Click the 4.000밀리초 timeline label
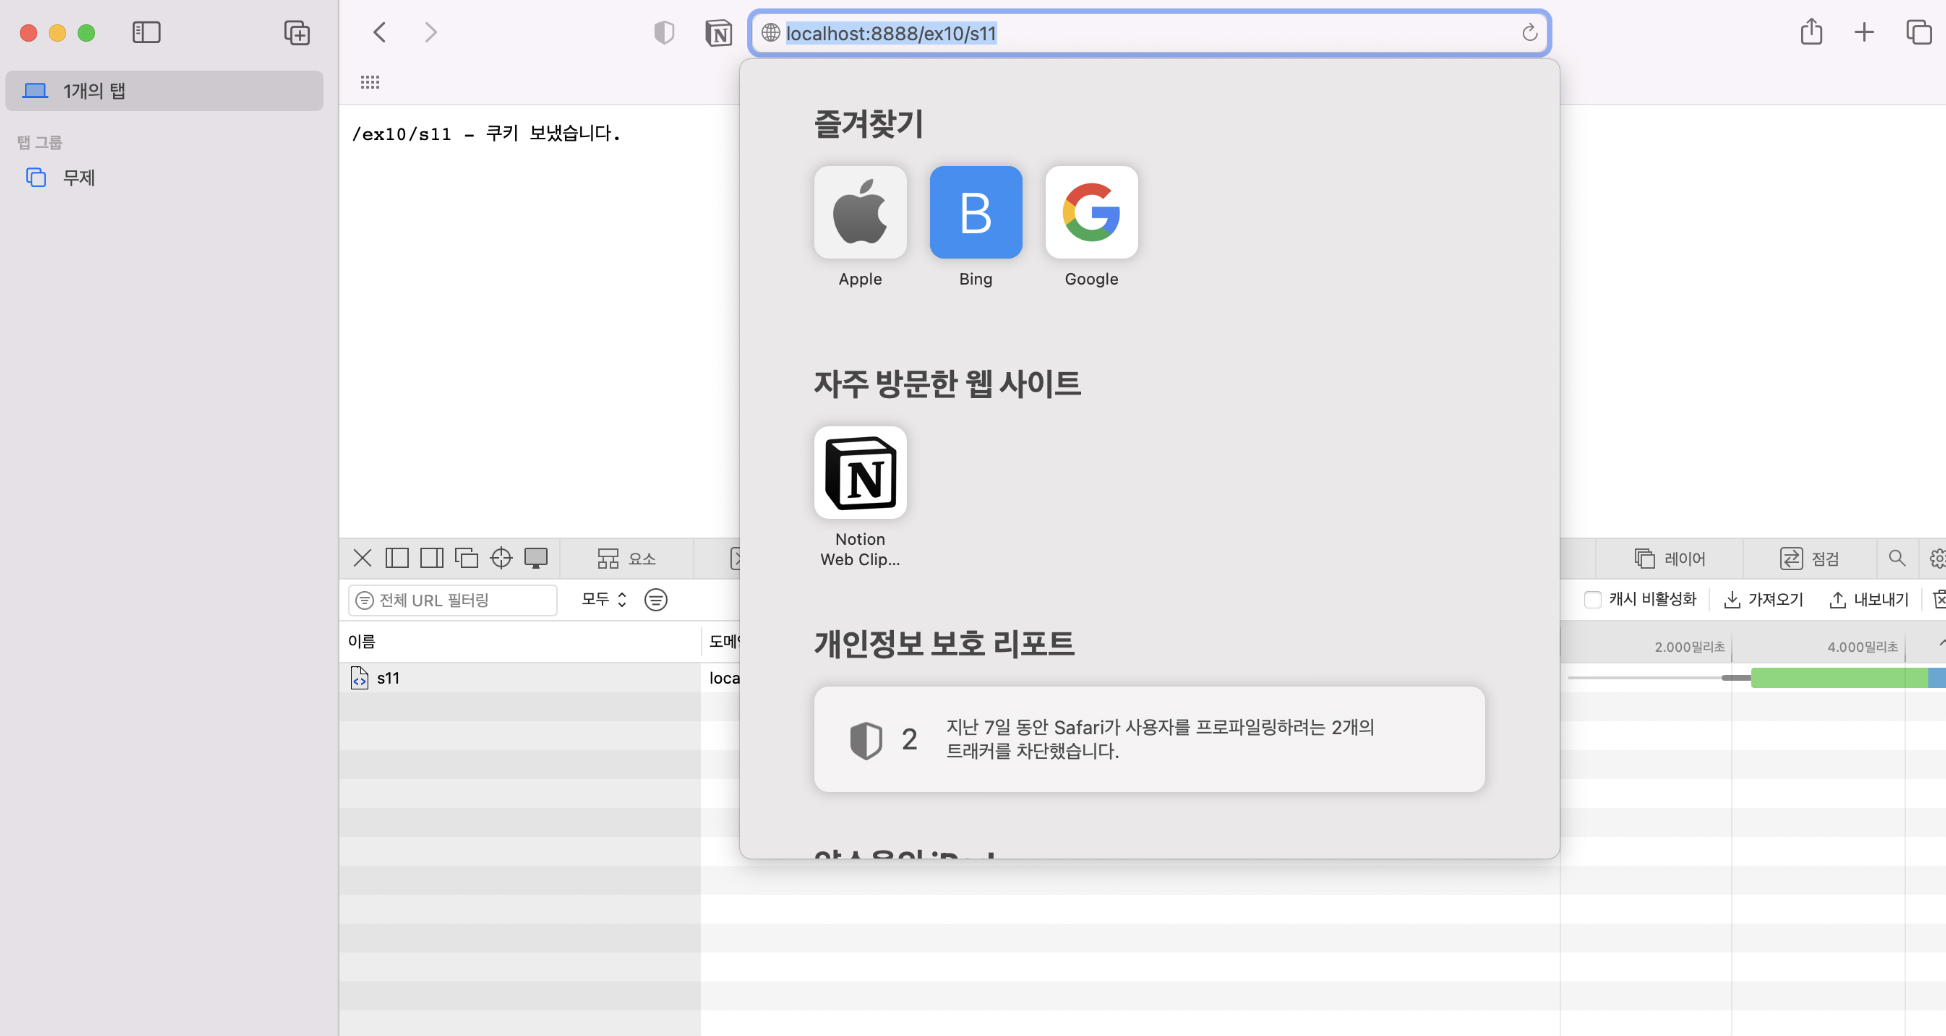The image size is (1946, 1036). point(1862,647)
